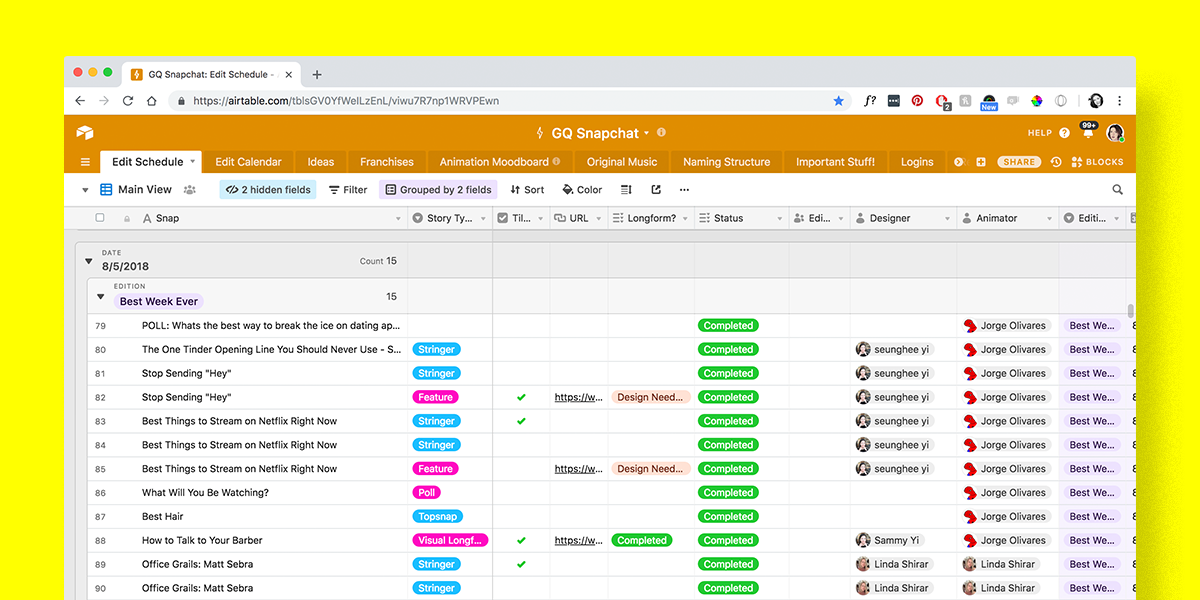Show base info next to GQ Snapchat
The width and height of the screenshot is (1200, 600).
click(x=661, y=133)
